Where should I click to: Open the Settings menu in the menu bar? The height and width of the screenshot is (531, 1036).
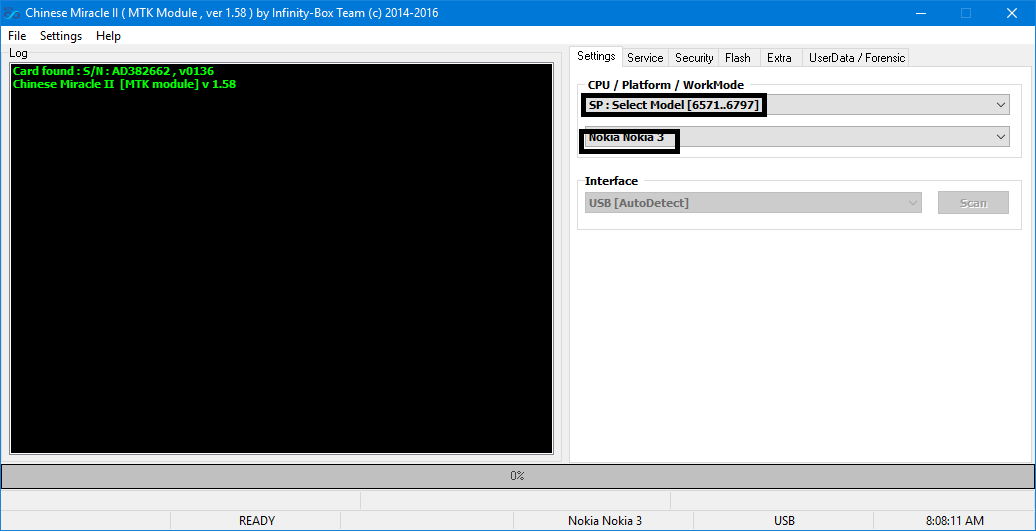tap(61, 36)
